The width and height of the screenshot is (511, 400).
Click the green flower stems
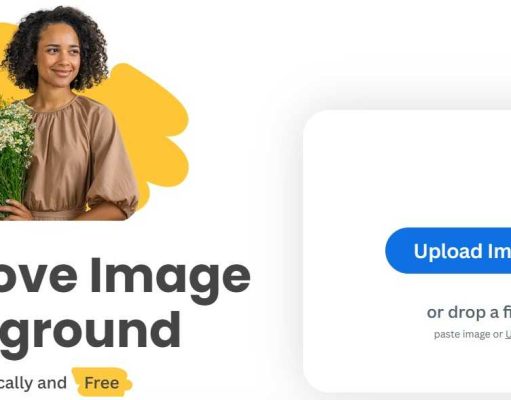(x=12, y=173)
